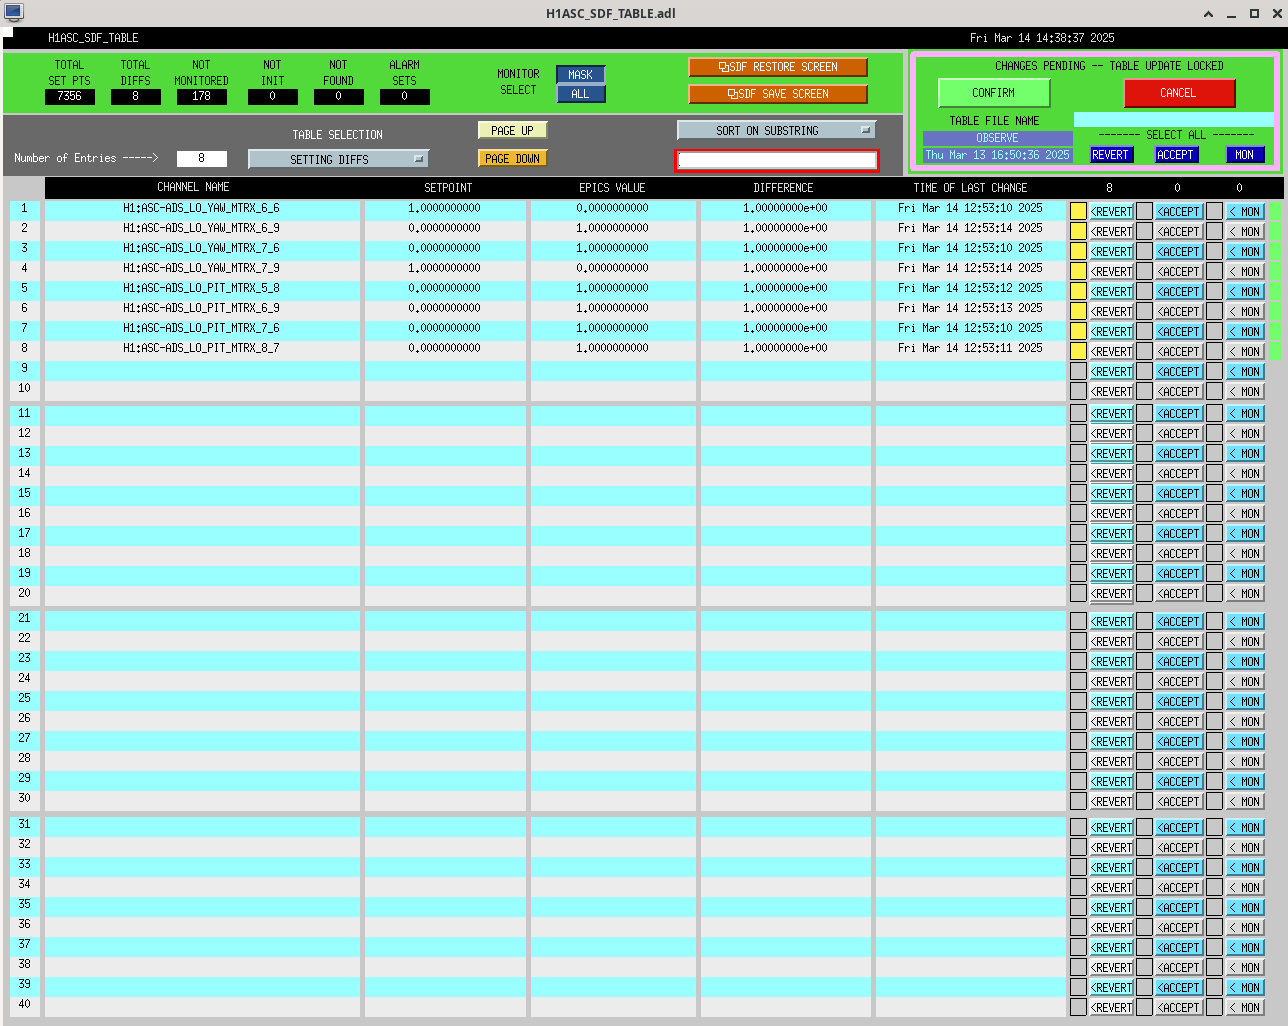Screen dimensions: 1288x1026
Task: Accept row 3 H1:ASC-ADS_LO_YAW_MTRX_7_6
Action: pyautogui.click(x=1179, y=252)
